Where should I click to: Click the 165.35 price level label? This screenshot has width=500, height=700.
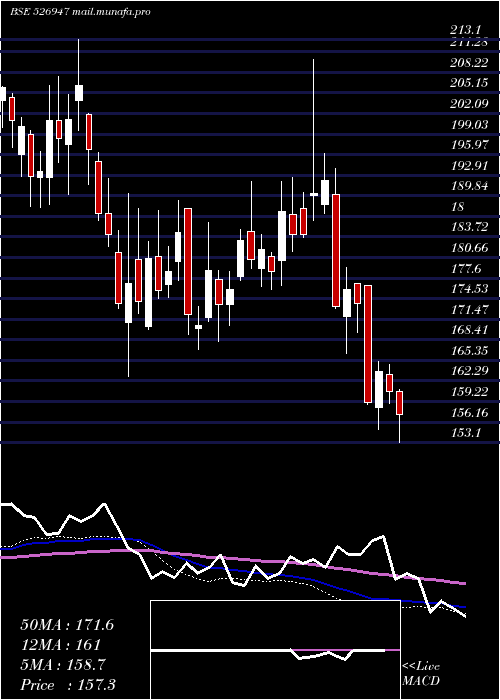[469, 351]
